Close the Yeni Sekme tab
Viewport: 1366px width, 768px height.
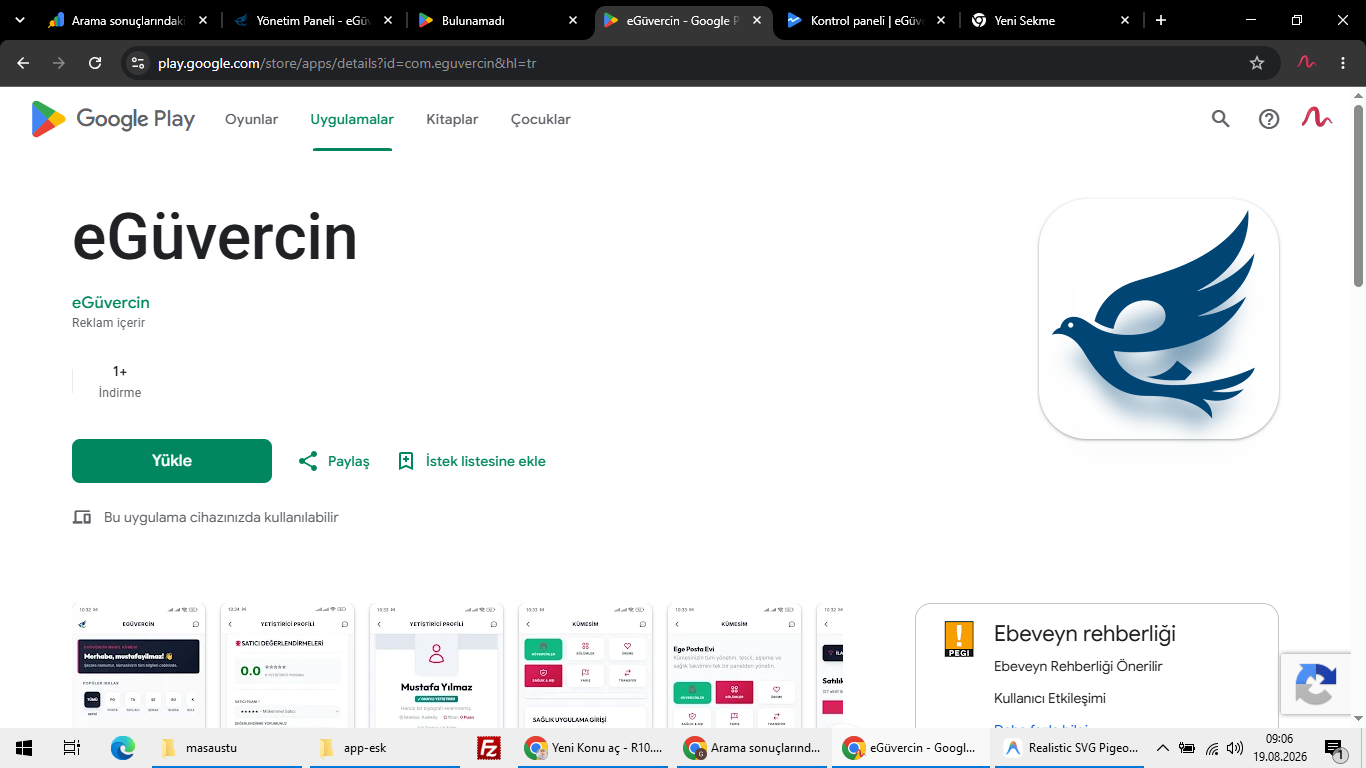(x=1125, y=20)
